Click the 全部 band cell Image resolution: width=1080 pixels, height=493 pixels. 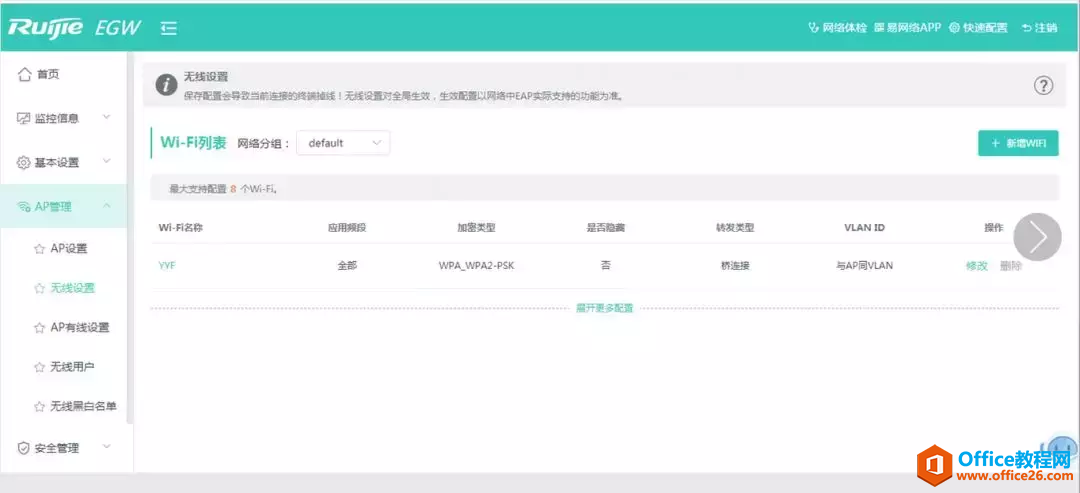pyautogui.click(x=347, y=266)
